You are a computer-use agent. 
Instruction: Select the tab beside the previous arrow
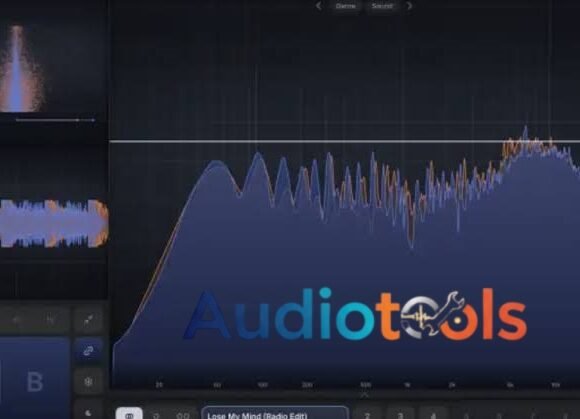(345, 6)
